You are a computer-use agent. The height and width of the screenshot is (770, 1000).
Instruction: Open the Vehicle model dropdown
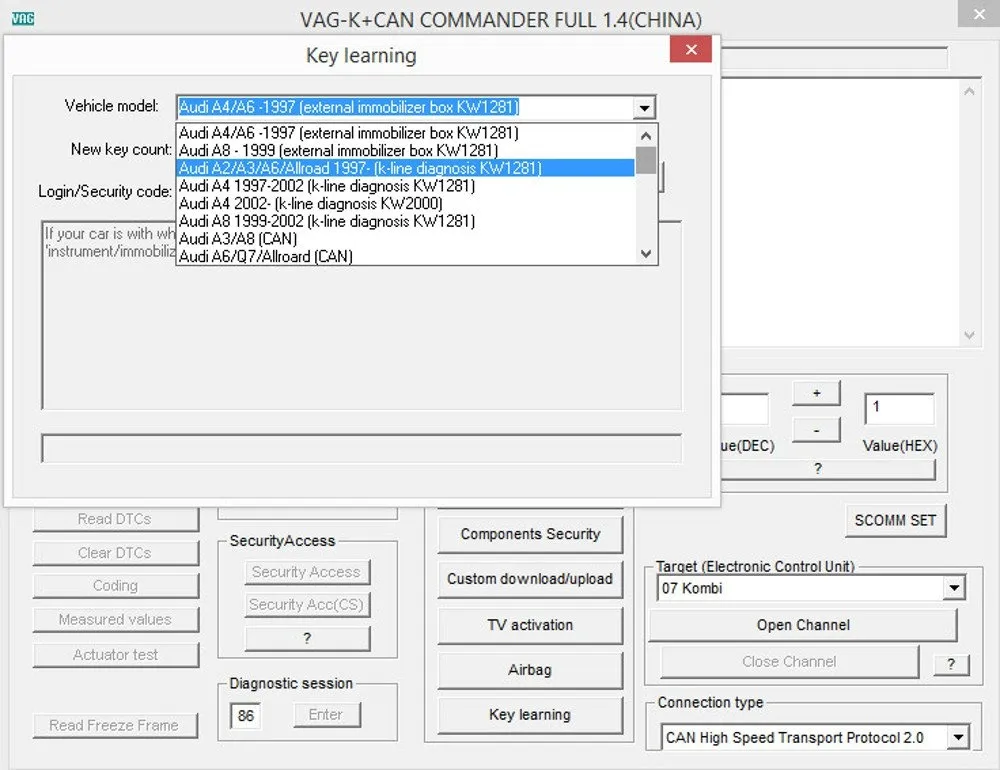coord(646,107)
